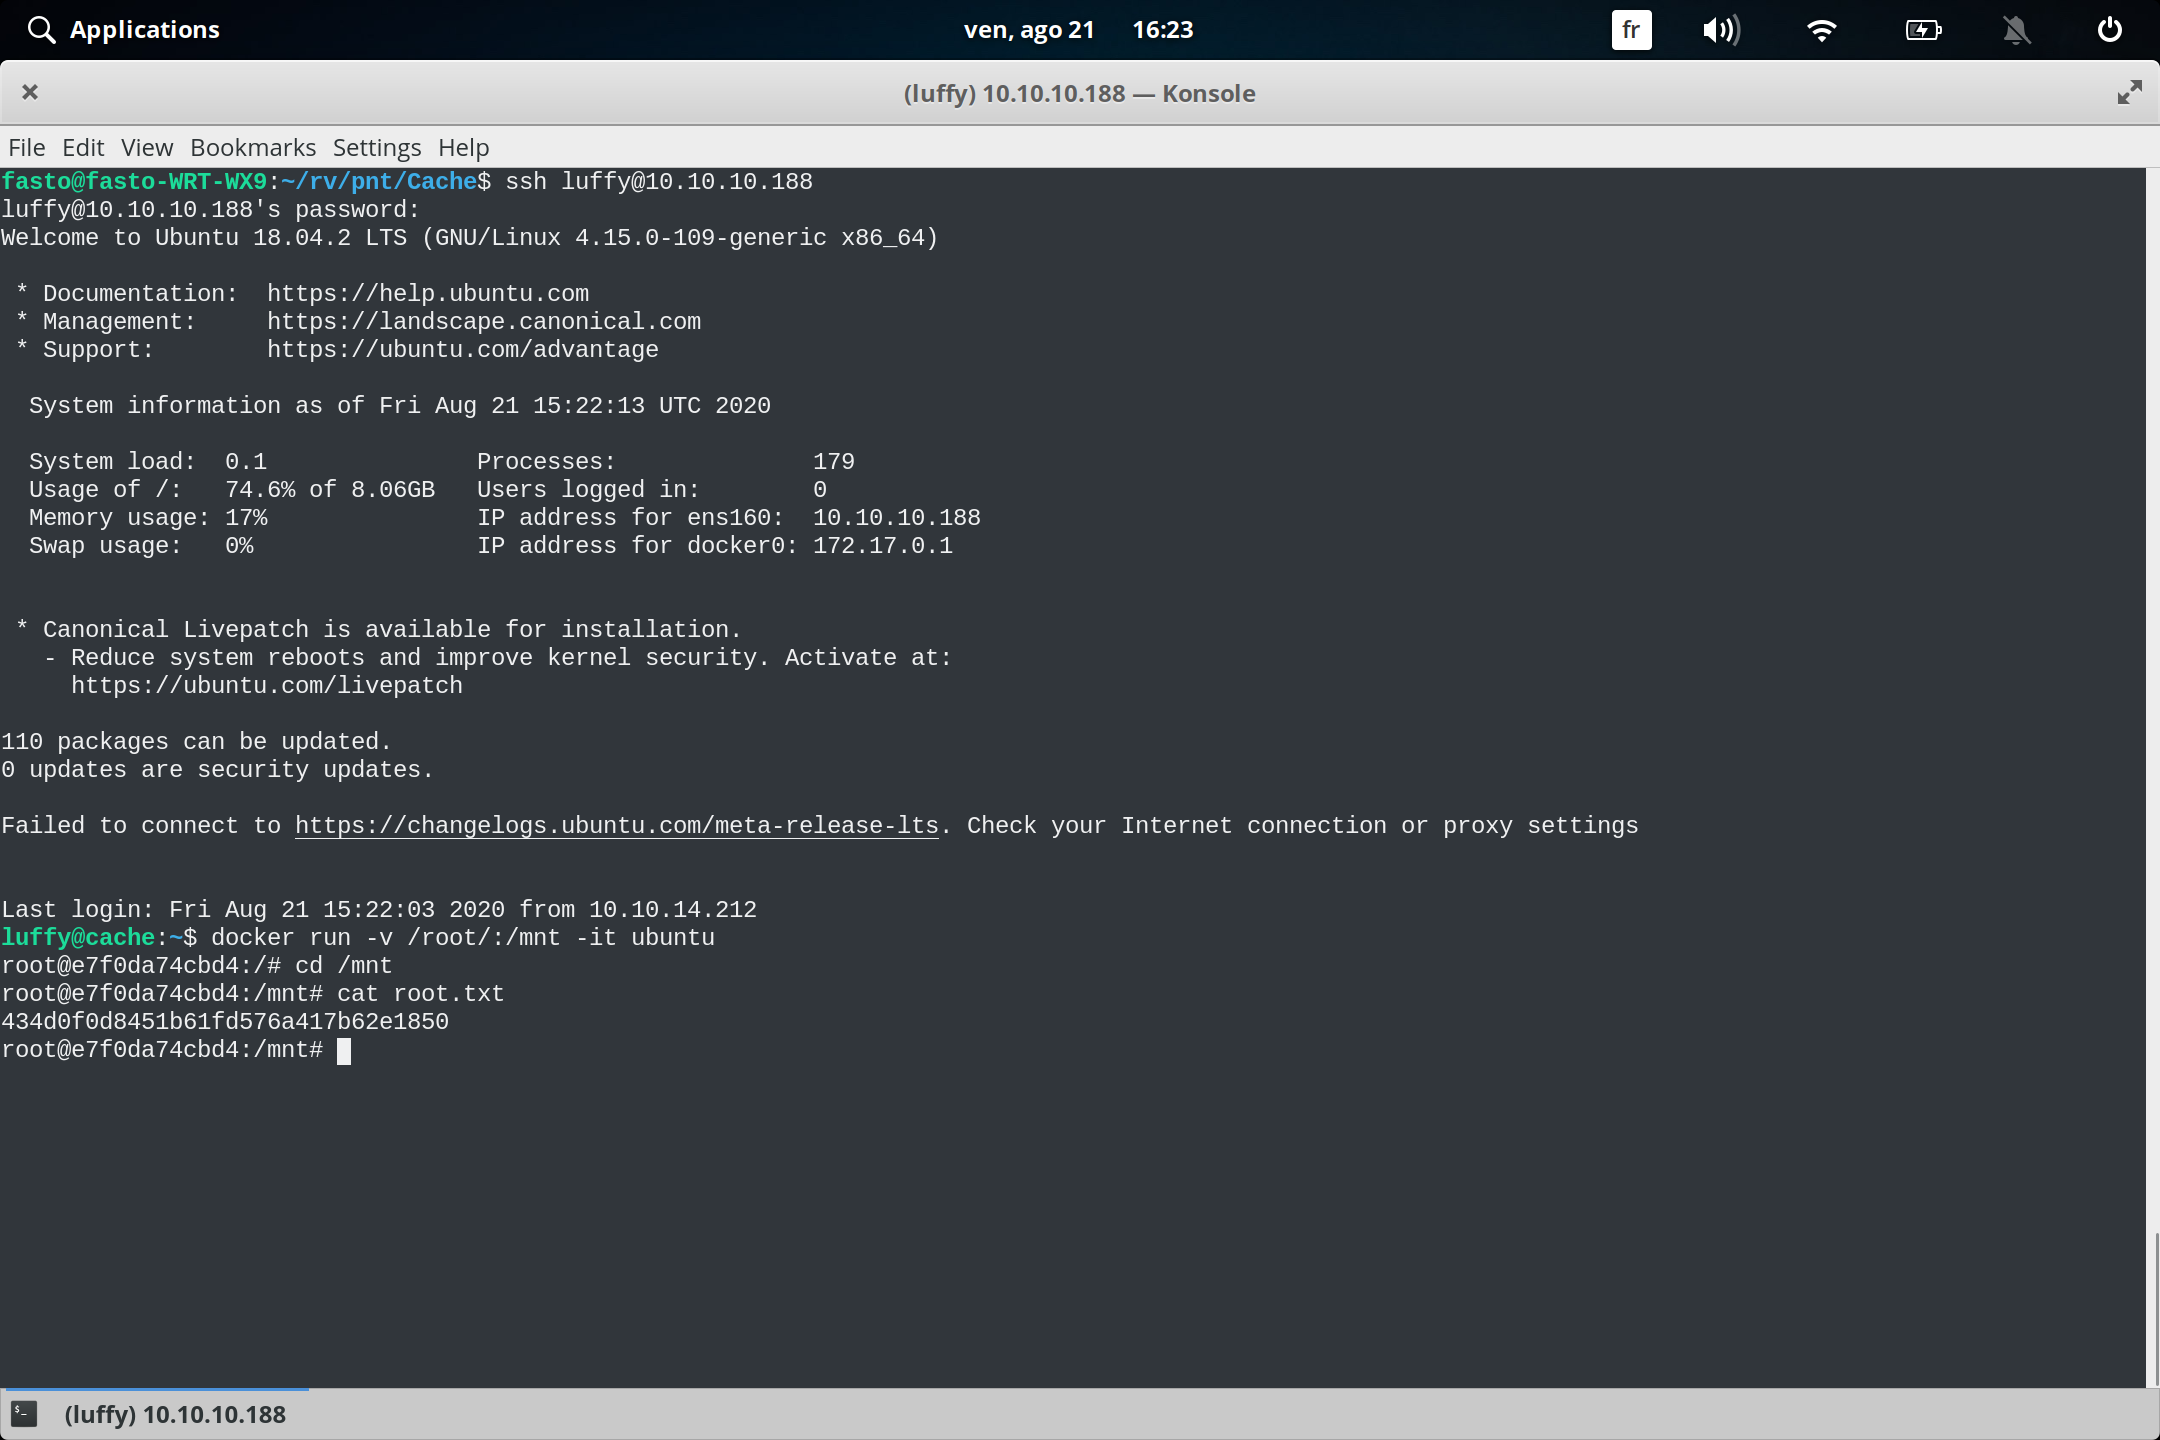This screenshot has width=2160, height=1440.
Task: Open the power menu icon
Action: click(x=2108, y=30)
